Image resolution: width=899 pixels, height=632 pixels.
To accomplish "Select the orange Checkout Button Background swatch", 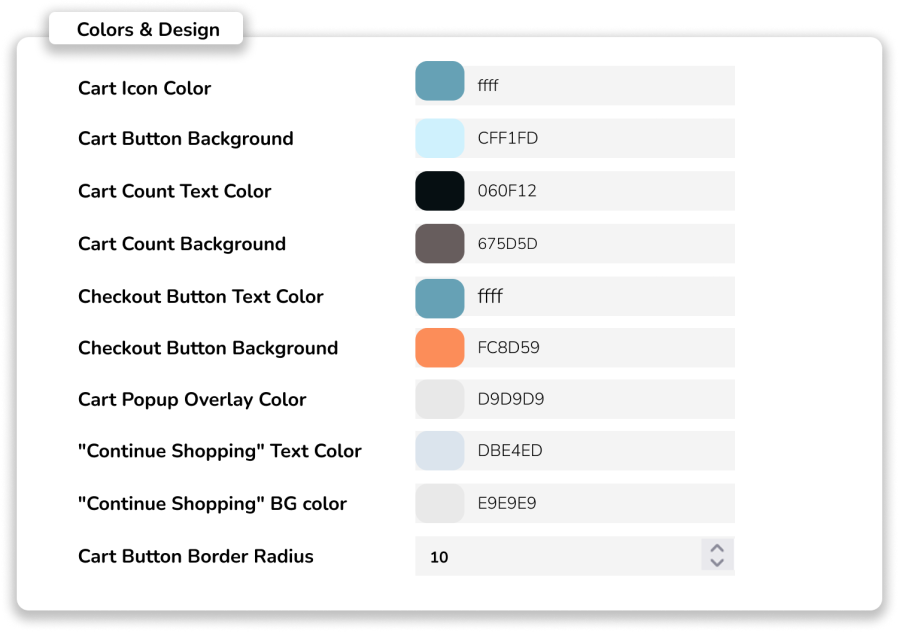I will [440, 348].
